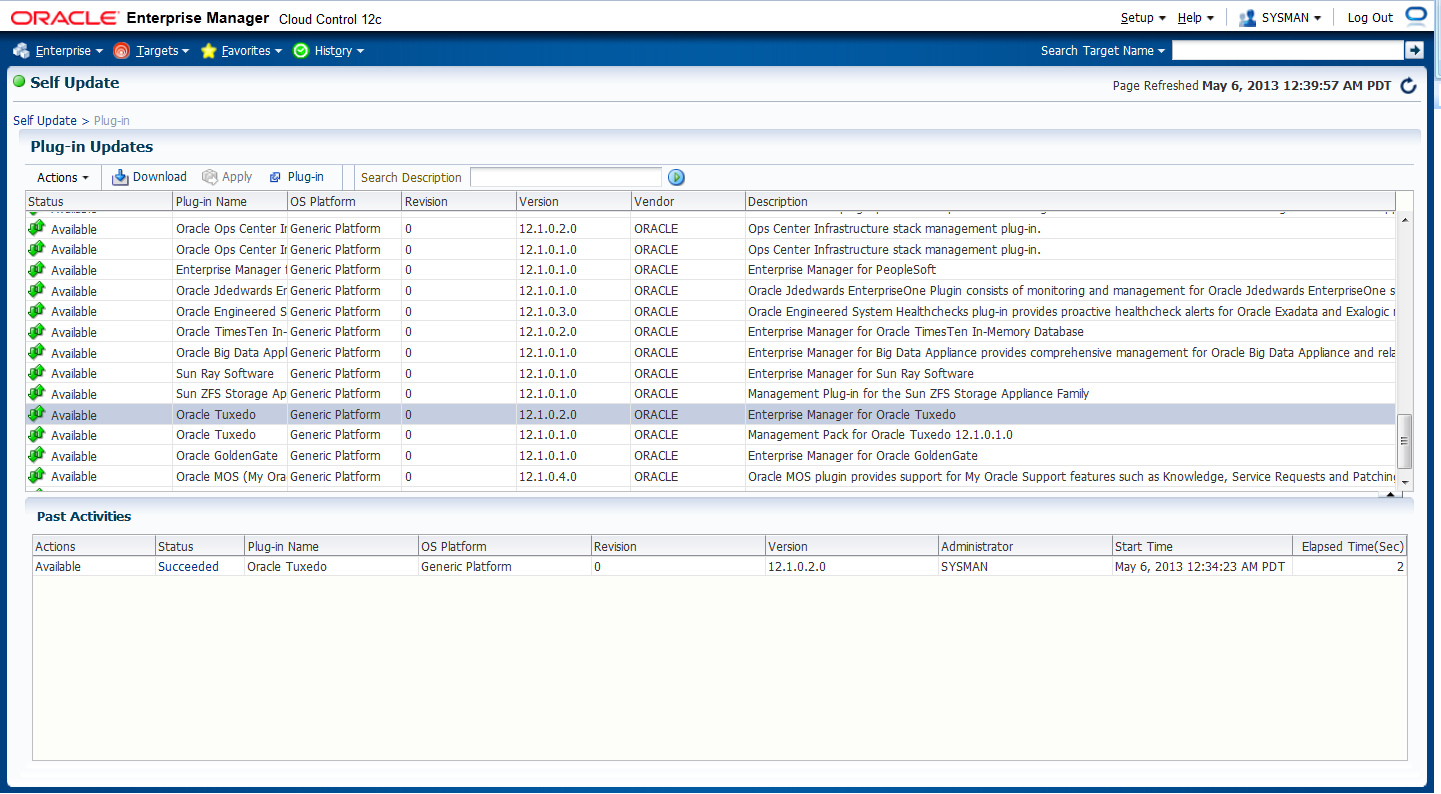Sort by Vendor column header
The height and width of the screenshot is (794, 1441).
[688, 201]
